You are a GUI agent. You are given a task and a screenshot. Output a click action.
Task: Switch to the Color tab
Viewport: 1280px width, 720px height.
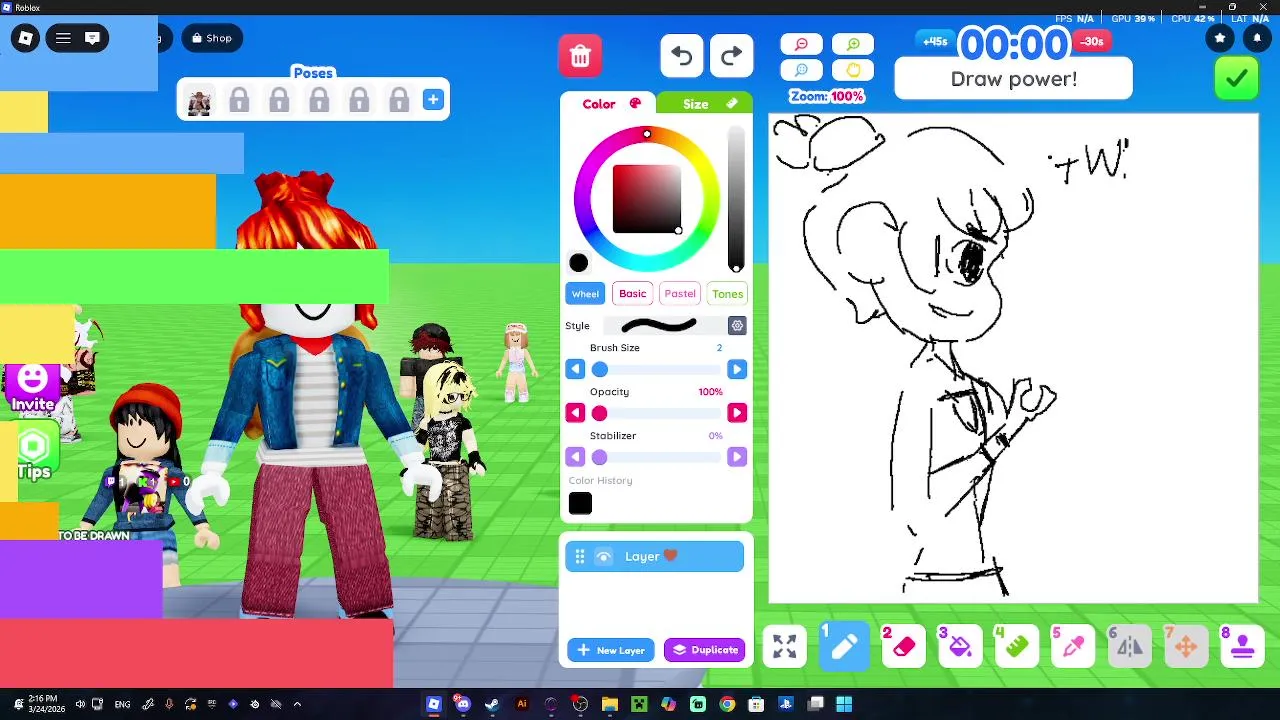point(608,104)
